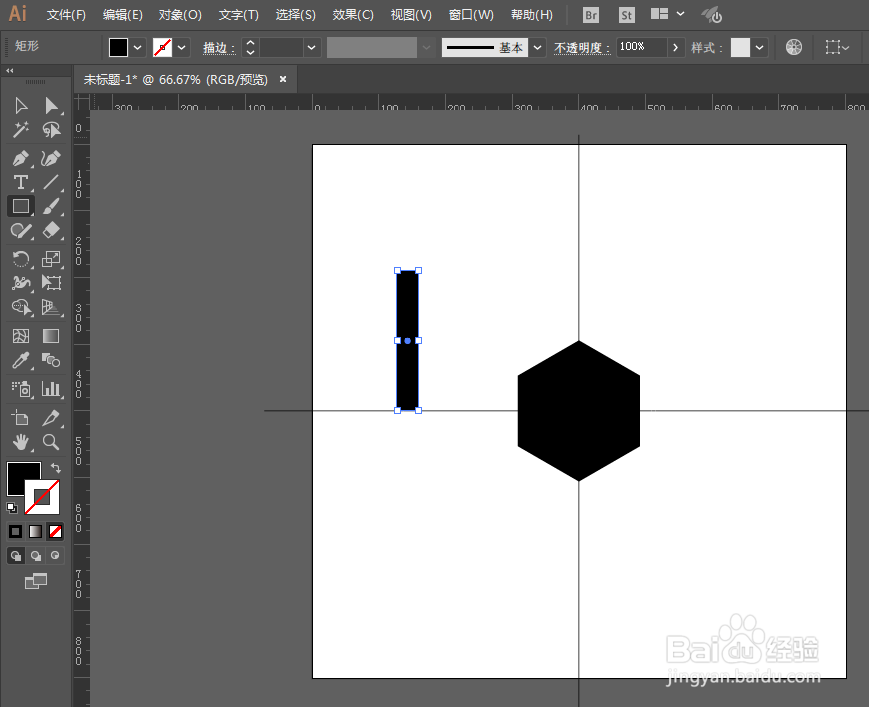Activate the Perspective Grid tool
869x707 pixels.
pyautogui.click(x=52, y=306)
